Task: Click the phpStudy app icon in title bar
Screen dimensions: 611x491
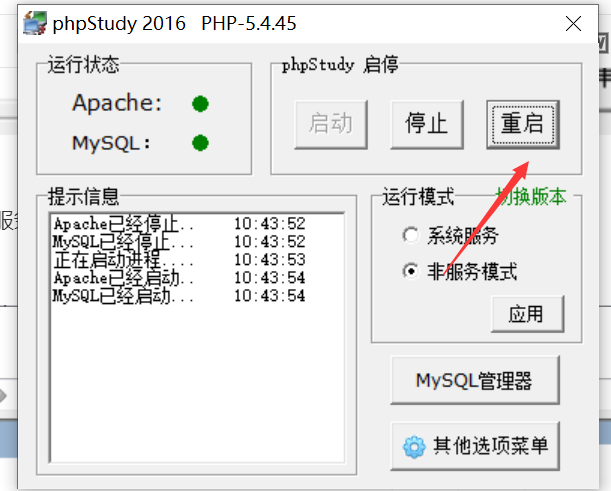Action: coord(35,23)
